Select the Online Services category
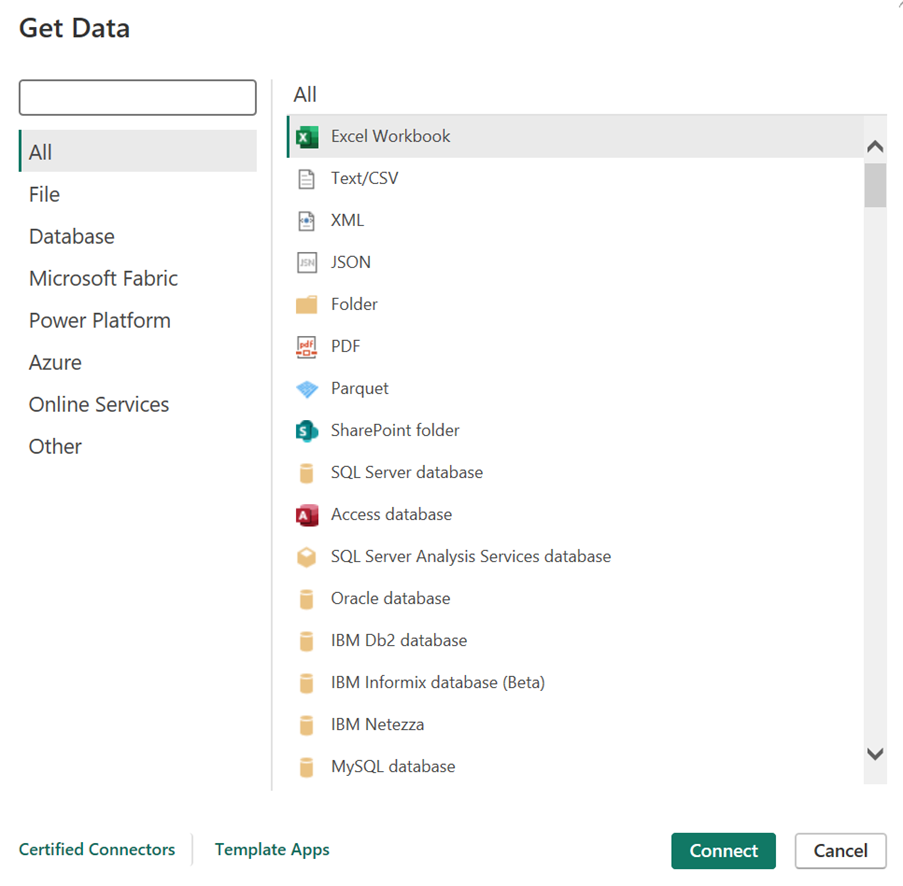Screen dimensions: 903x886 point(99,405)
